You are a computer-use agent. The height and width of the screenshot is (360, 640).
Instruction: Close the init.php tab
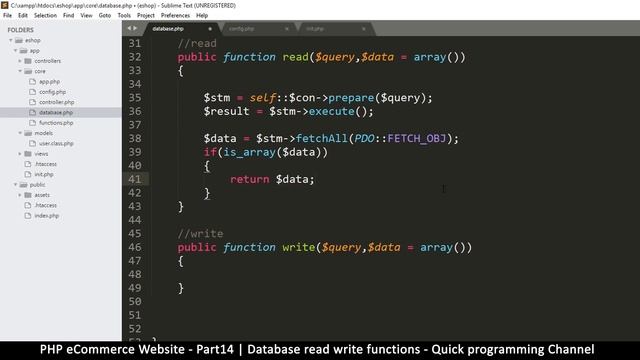[364, 29]
